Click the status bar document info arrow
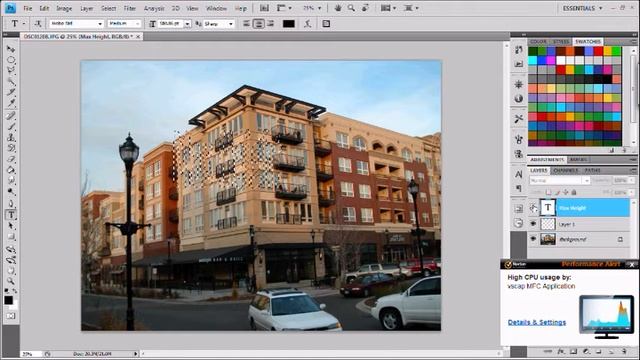Viewport: 640px width, 360px height. [136, 354]
